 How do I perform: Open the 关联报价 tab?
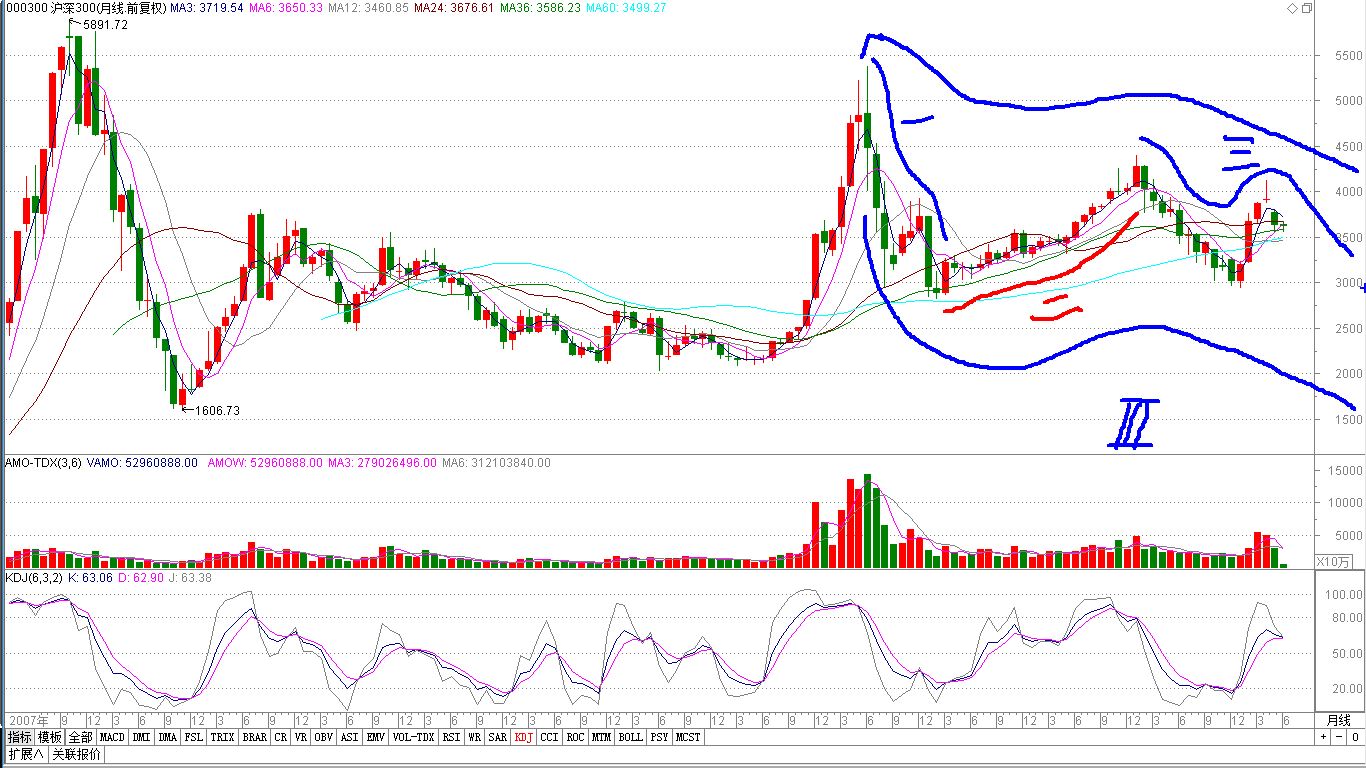tap(77, 754)
